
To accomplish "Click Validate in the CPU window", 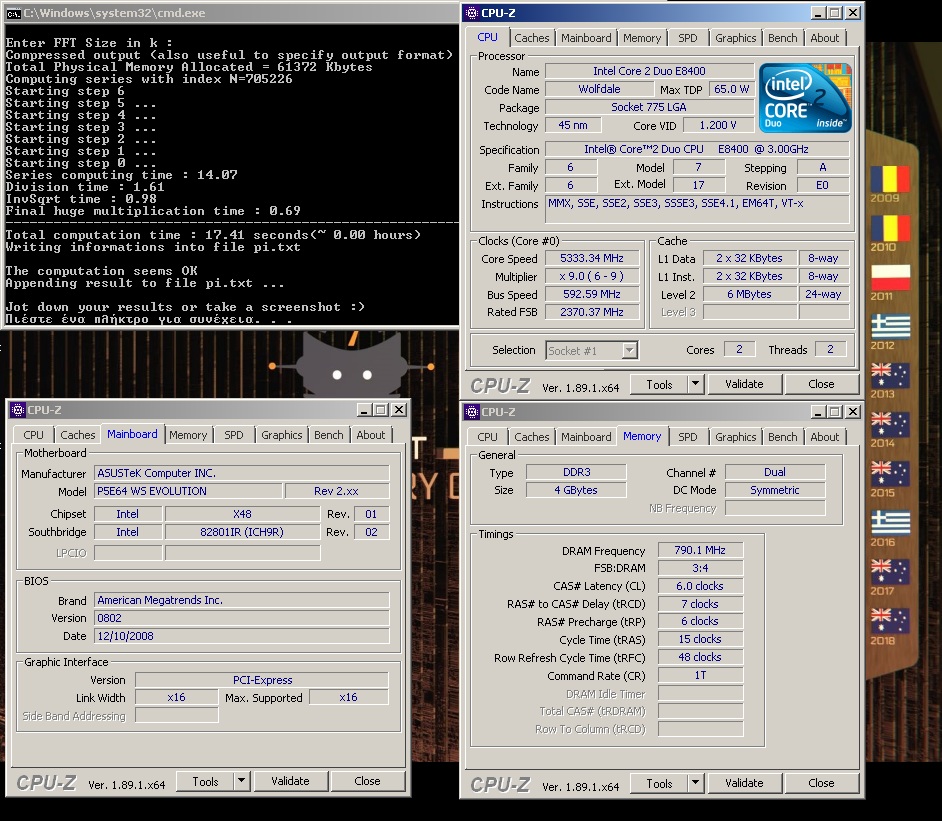I will coord(744,384).
